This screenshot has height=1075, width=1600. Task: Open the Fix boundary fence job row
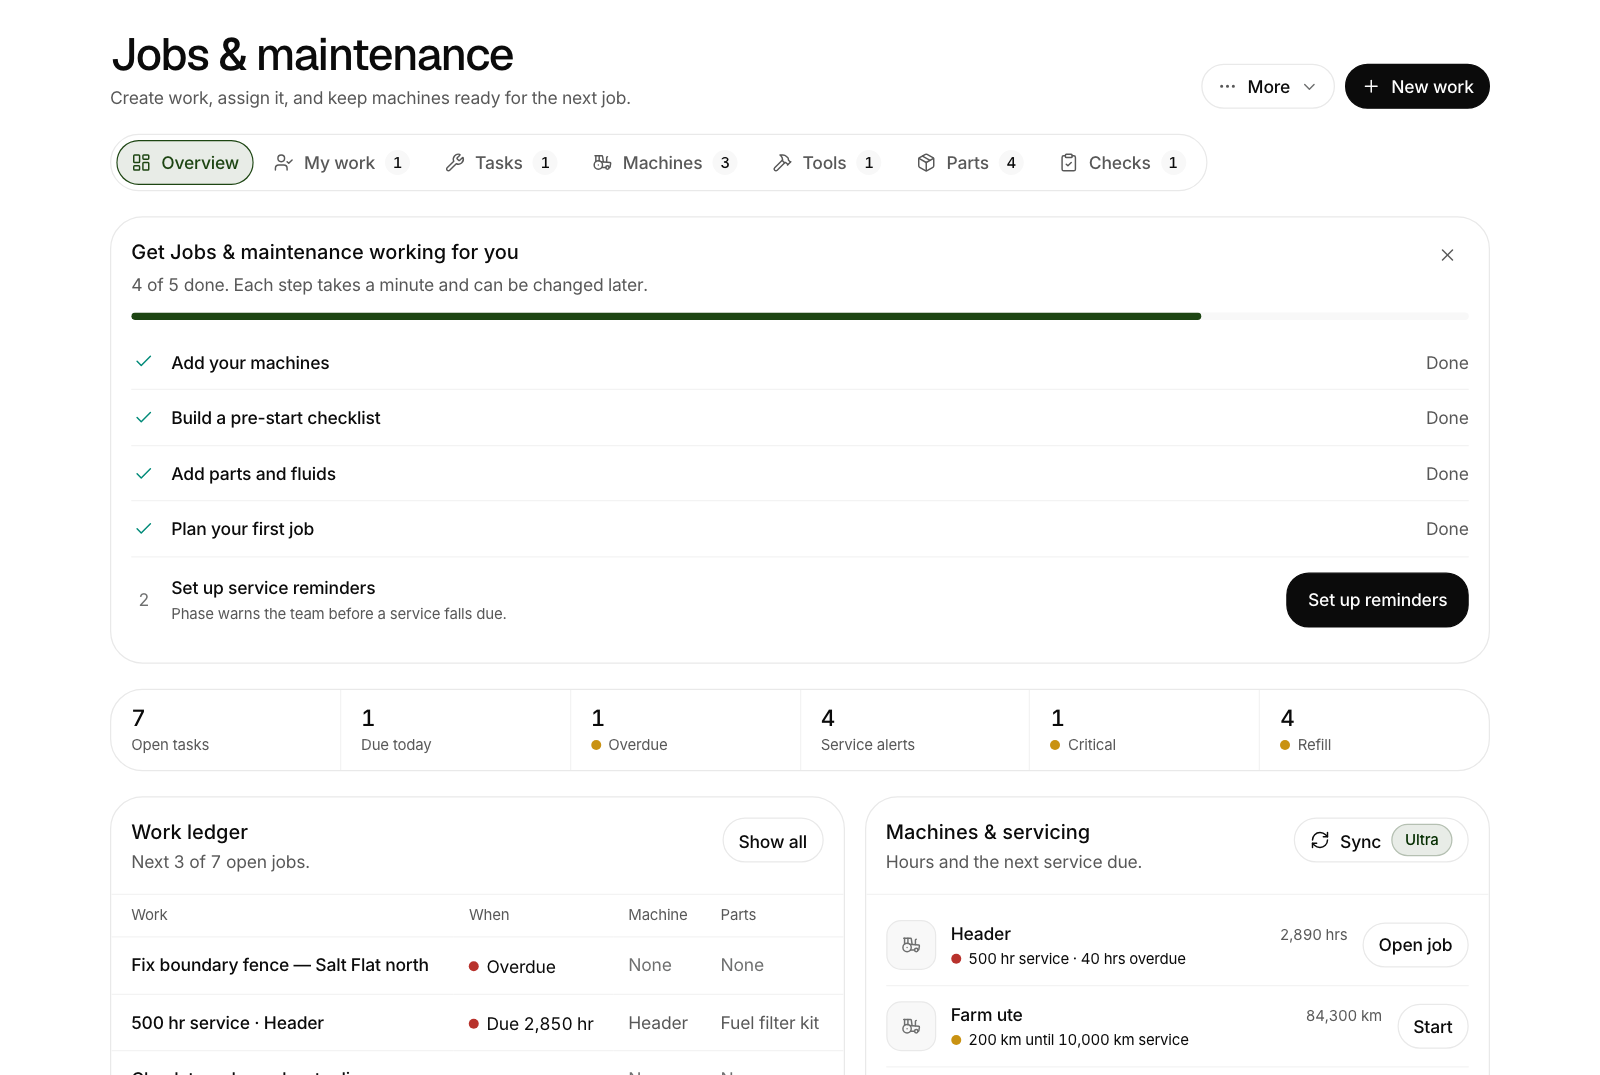click(x=478, y=966)
